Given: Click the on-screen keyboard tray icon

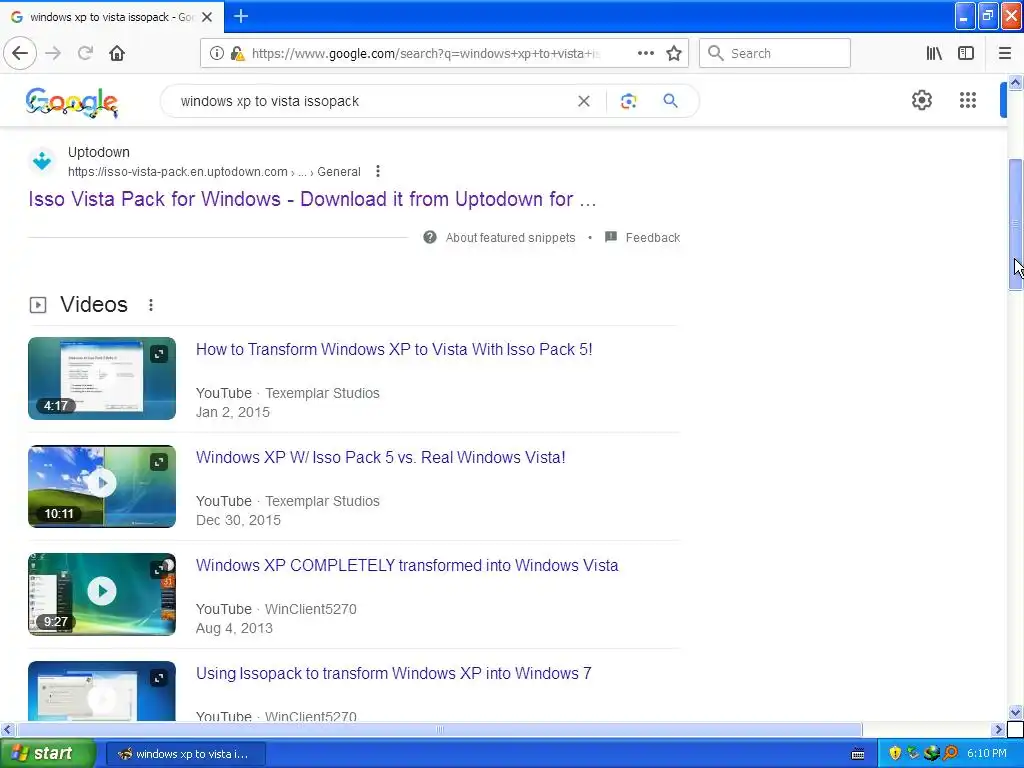Looking at the screenshot, I should [x=858, y=754].
